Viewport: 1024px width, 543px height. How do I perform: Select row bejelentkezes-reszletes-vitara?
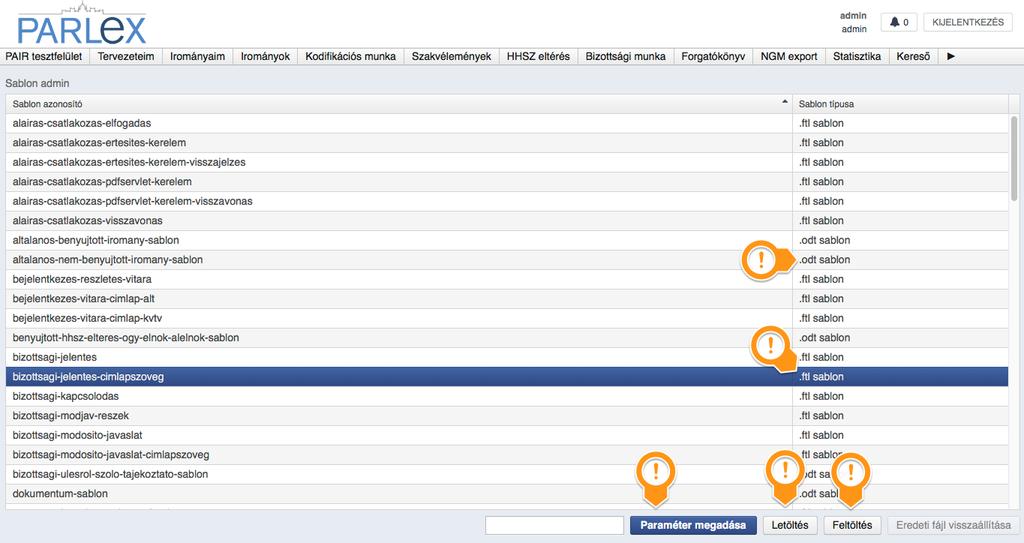click(507, 280)
